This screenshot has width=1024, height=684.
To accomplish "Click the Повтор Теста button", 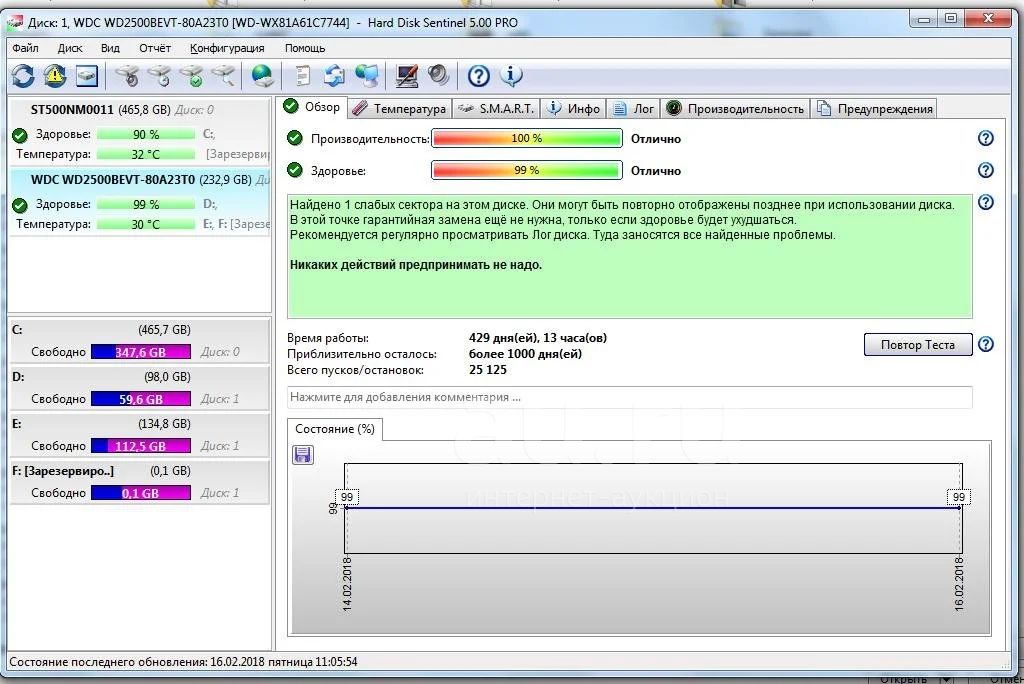I will tap(918, 344).
